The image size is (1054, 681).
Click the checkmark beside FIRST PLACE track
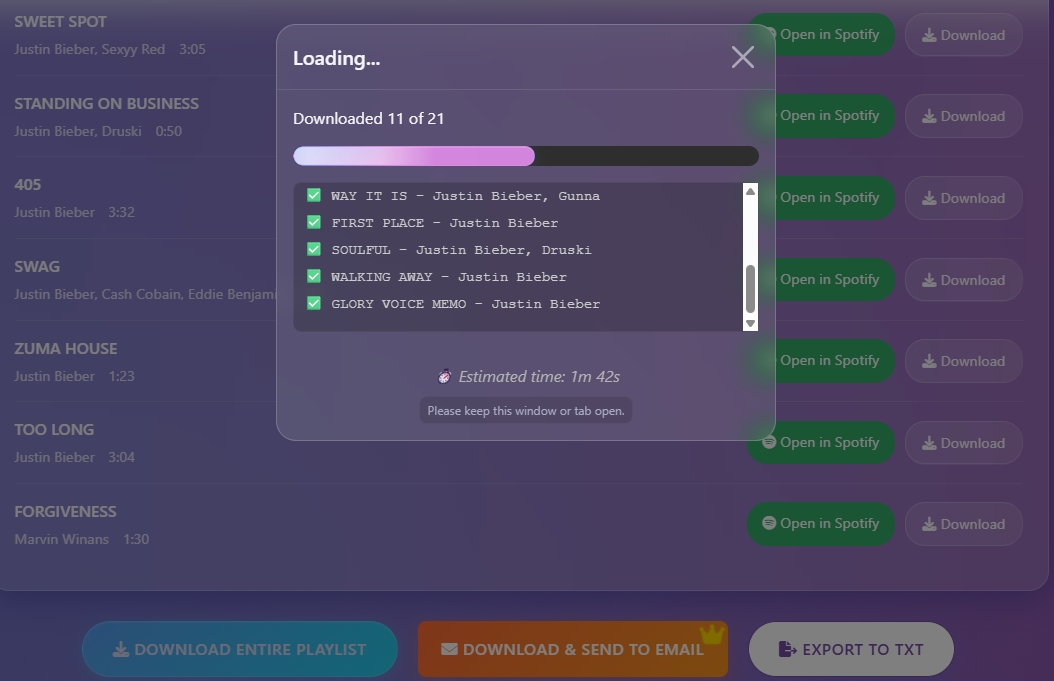pyautogui.click(x=314, y=222)
